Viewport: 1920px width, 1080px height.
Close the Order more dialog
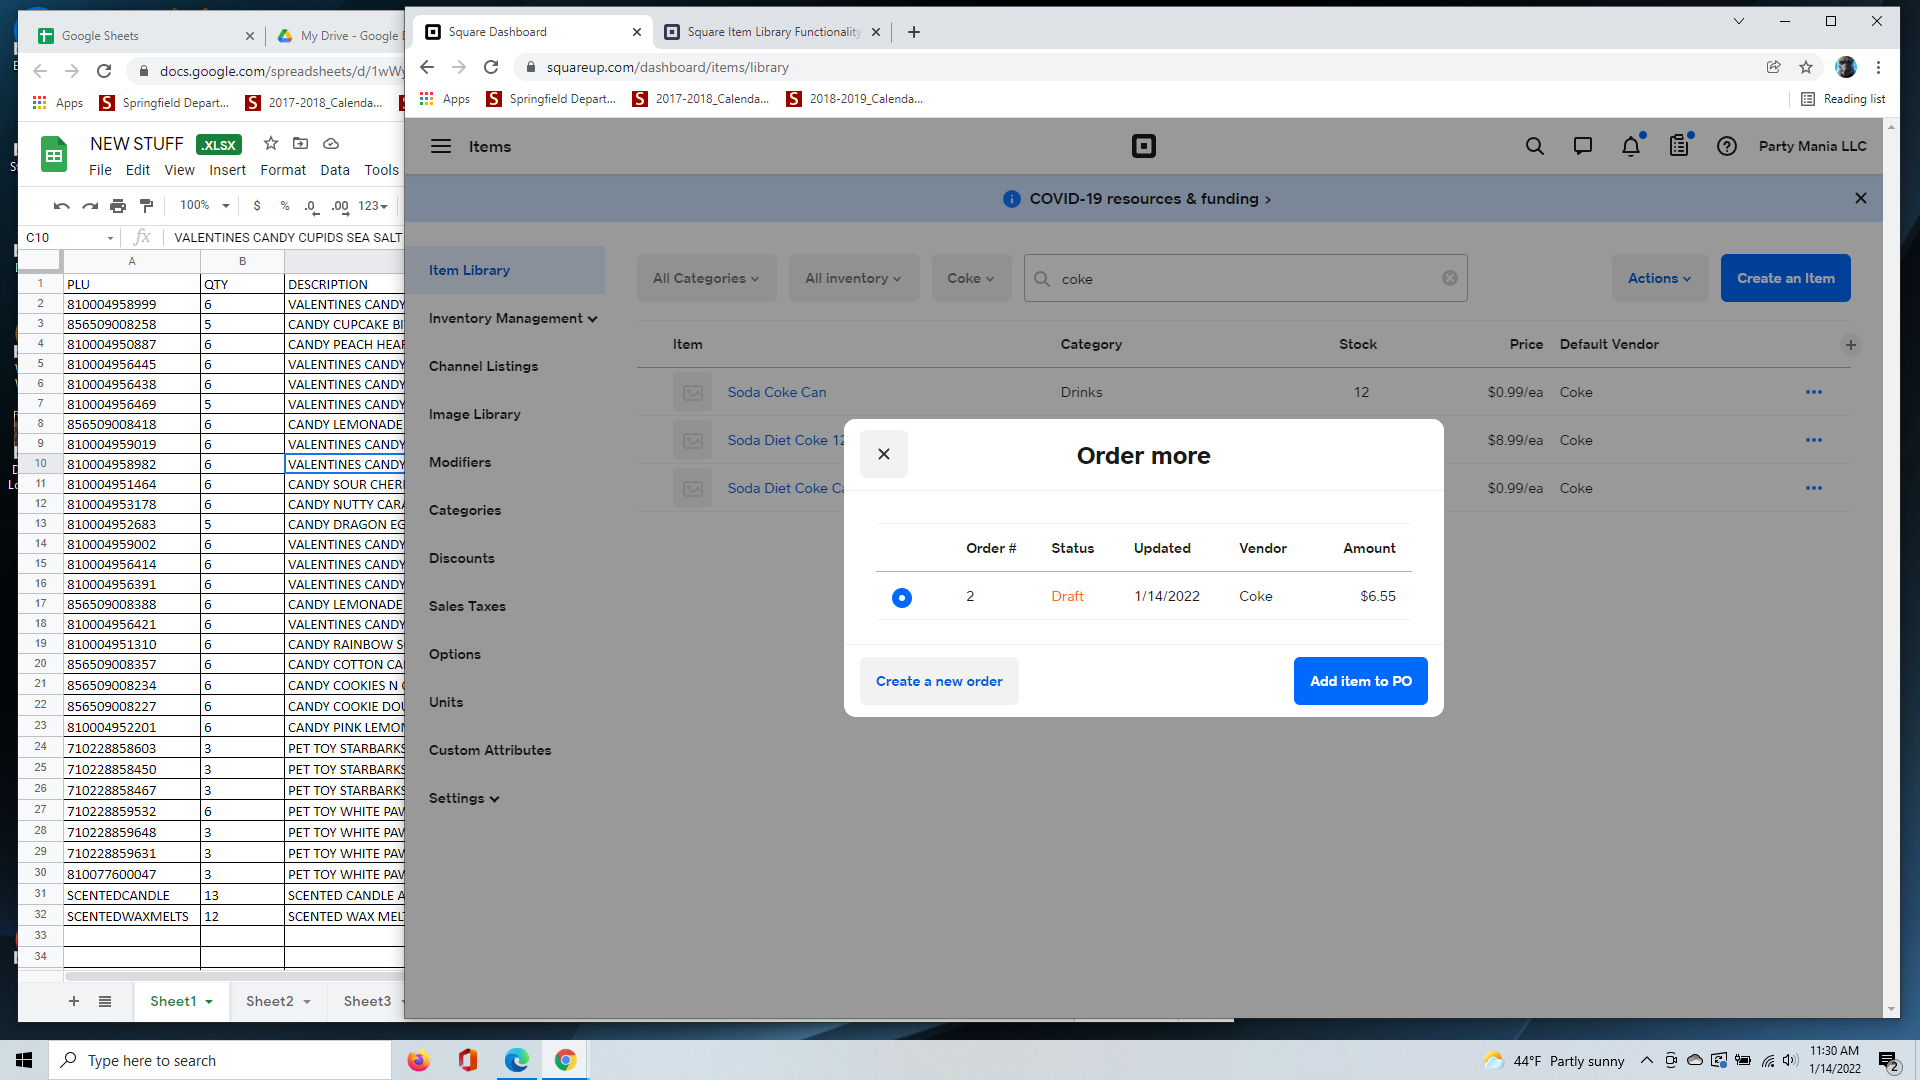pyautogui.click(x=884, y=454)
